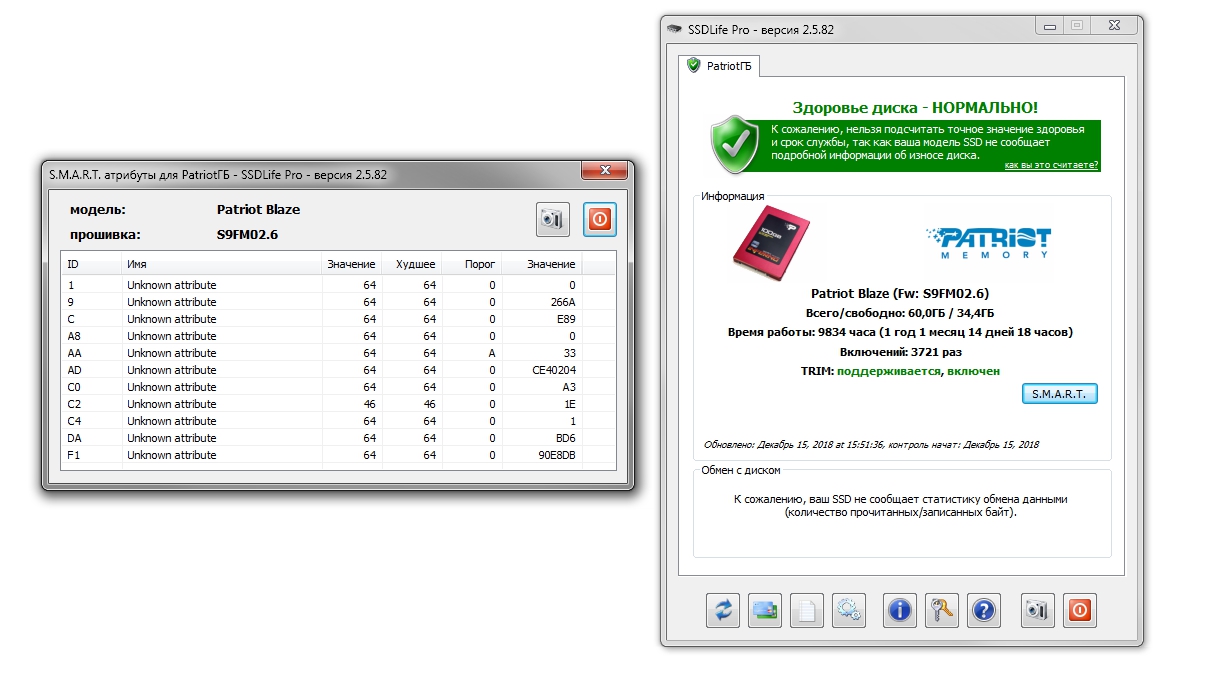Click raw value CE40204
Screen dimensions: 1222x687
click(x=555, y=370)
